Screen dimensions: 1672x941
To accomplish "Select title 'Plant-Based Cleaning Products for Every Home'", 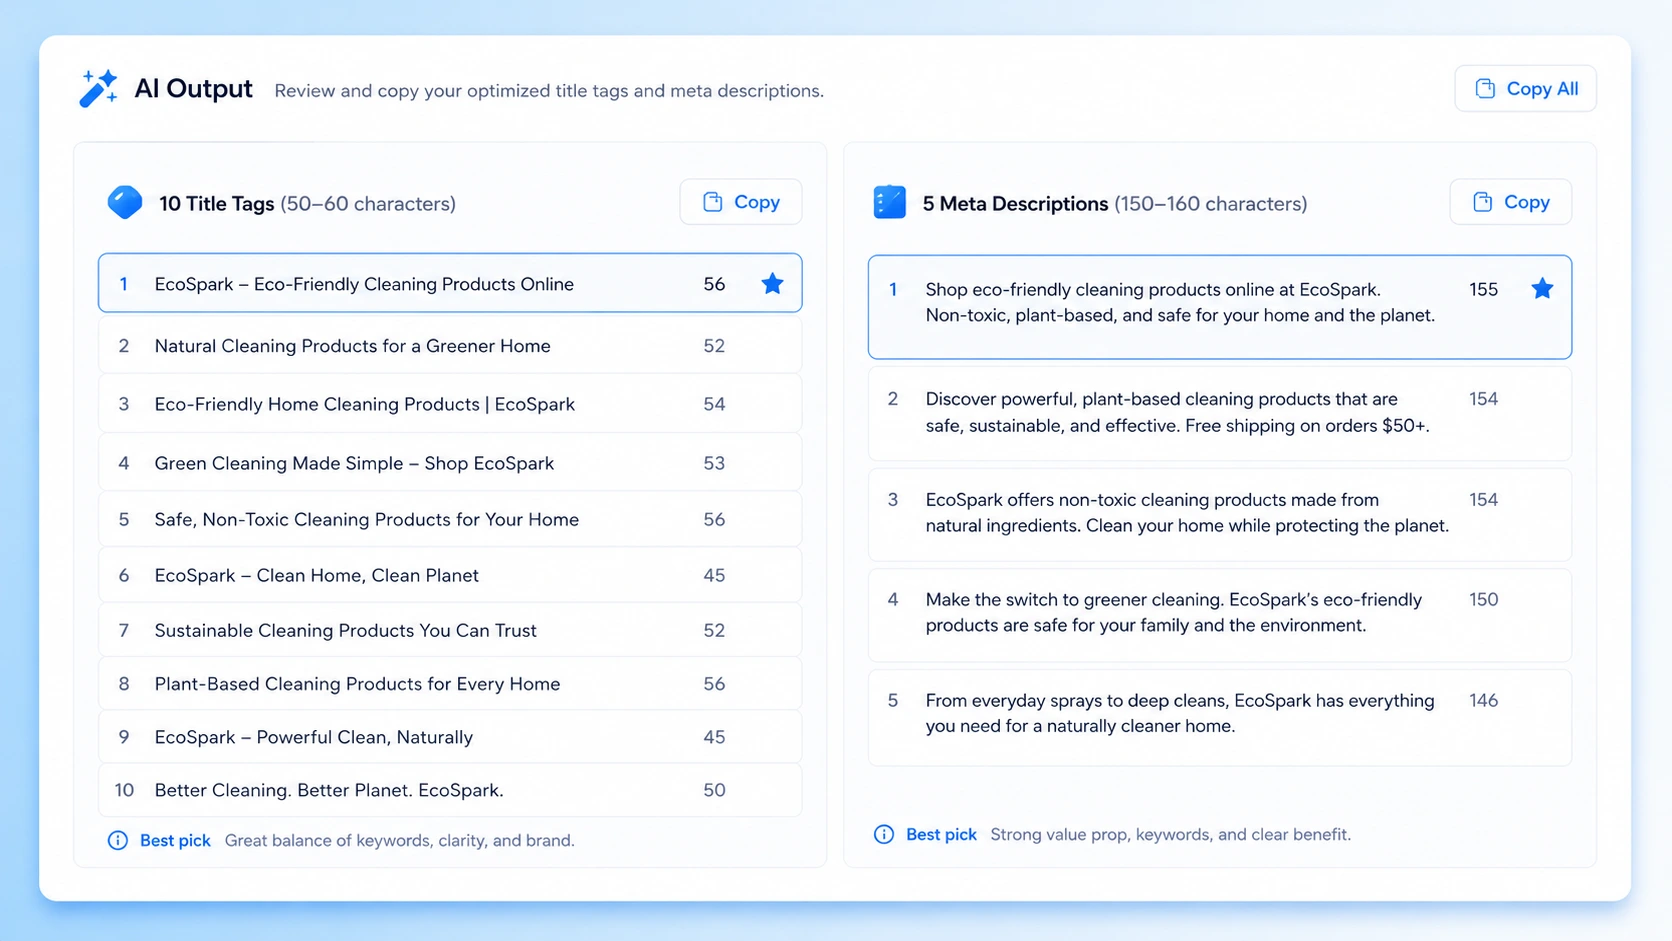I will tap(450, 684).
